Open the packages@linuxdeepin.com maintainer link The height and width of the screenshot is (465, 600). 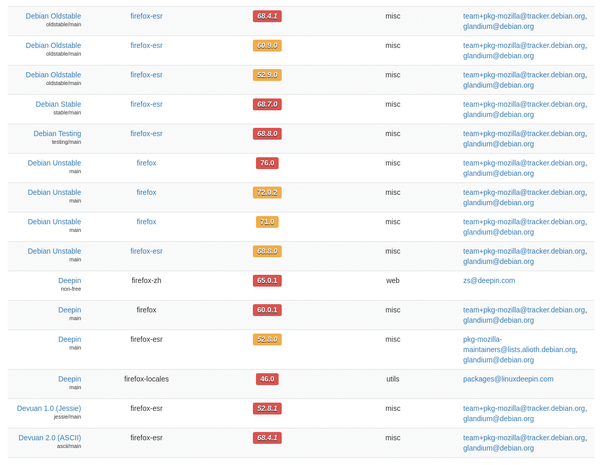(508, 379)
